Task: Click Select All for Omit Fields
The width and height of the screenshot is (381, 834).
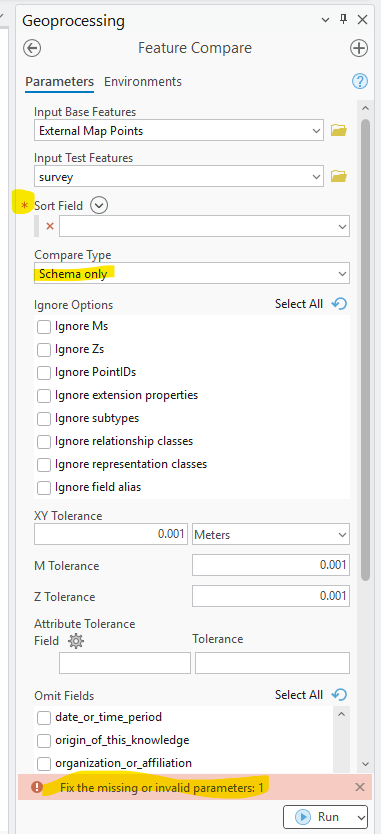Action: [299, 695]
